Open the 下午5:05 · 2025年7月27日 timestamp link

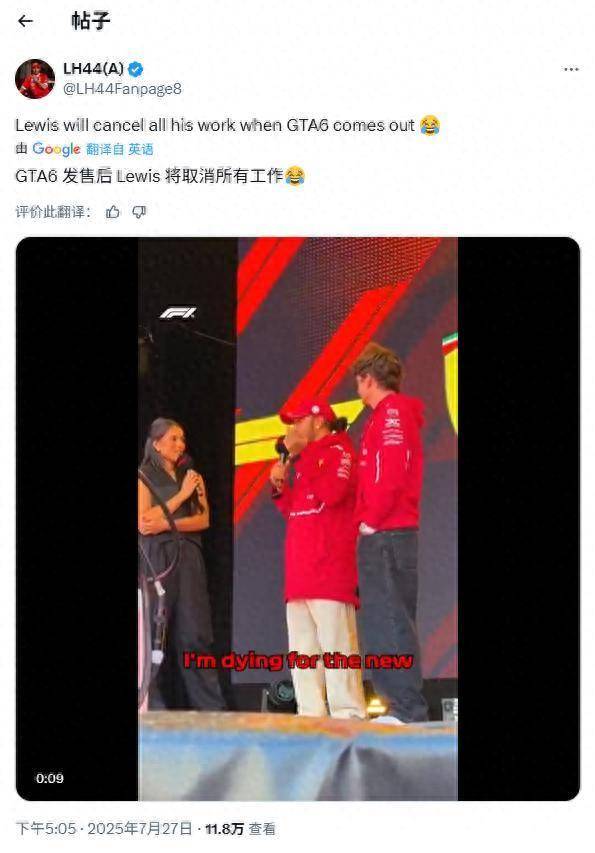(104, 829)
